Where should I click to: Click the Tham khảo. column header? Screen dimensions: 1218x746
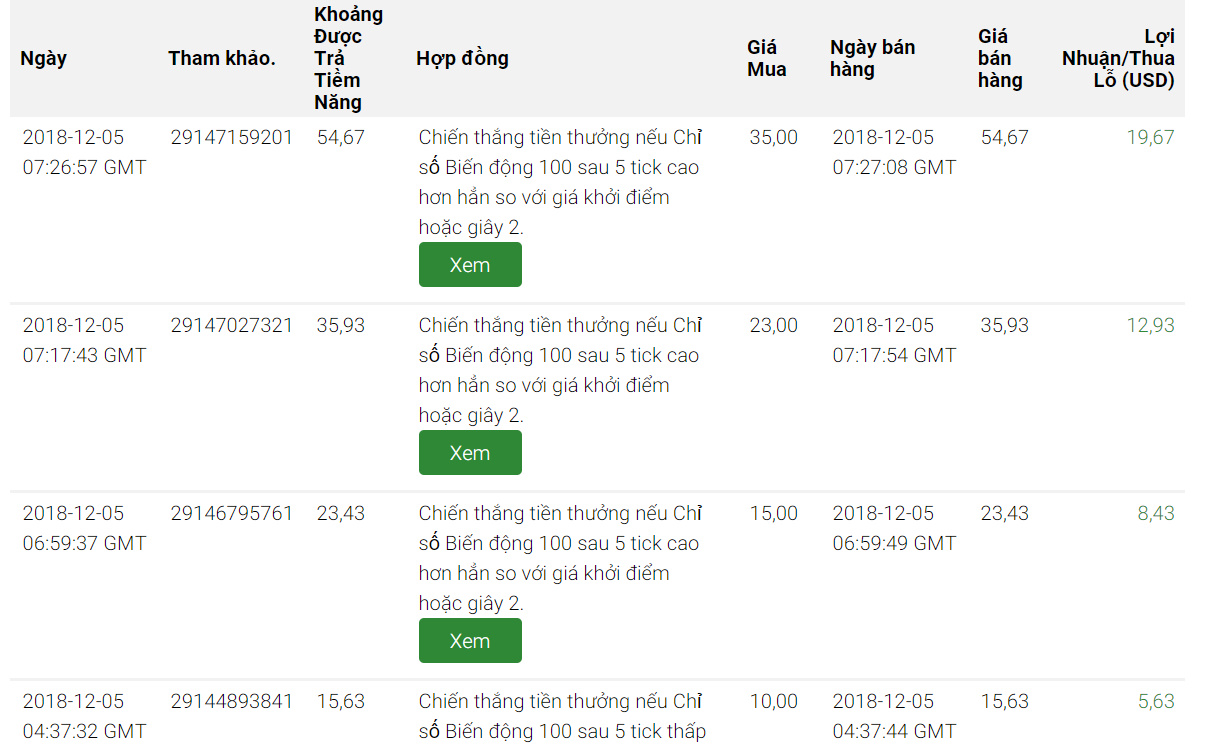(x=222, y=58)
